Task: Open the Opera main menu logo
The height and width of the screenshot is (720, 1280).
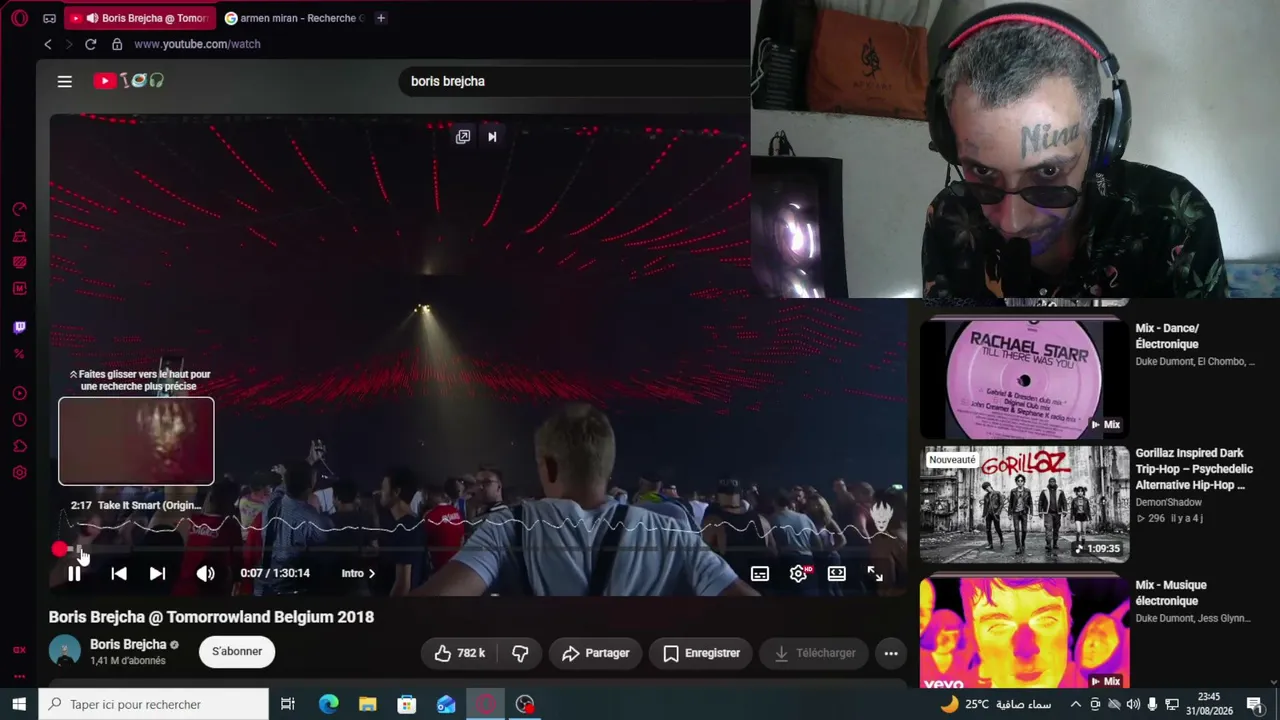Action: click(x=19, y=18)
